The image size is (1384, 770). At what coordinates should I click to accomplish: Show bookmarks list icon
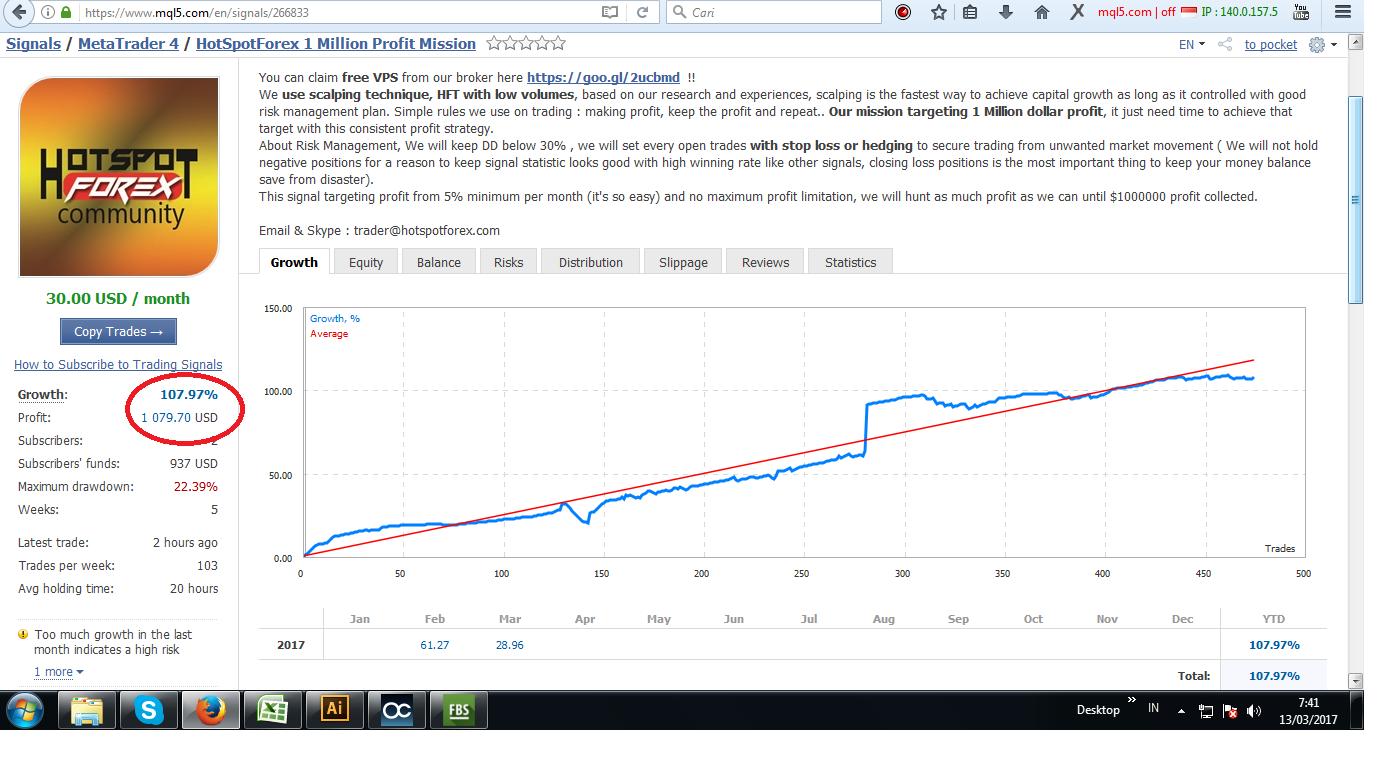pyautogui.click(x=970, y=13)
